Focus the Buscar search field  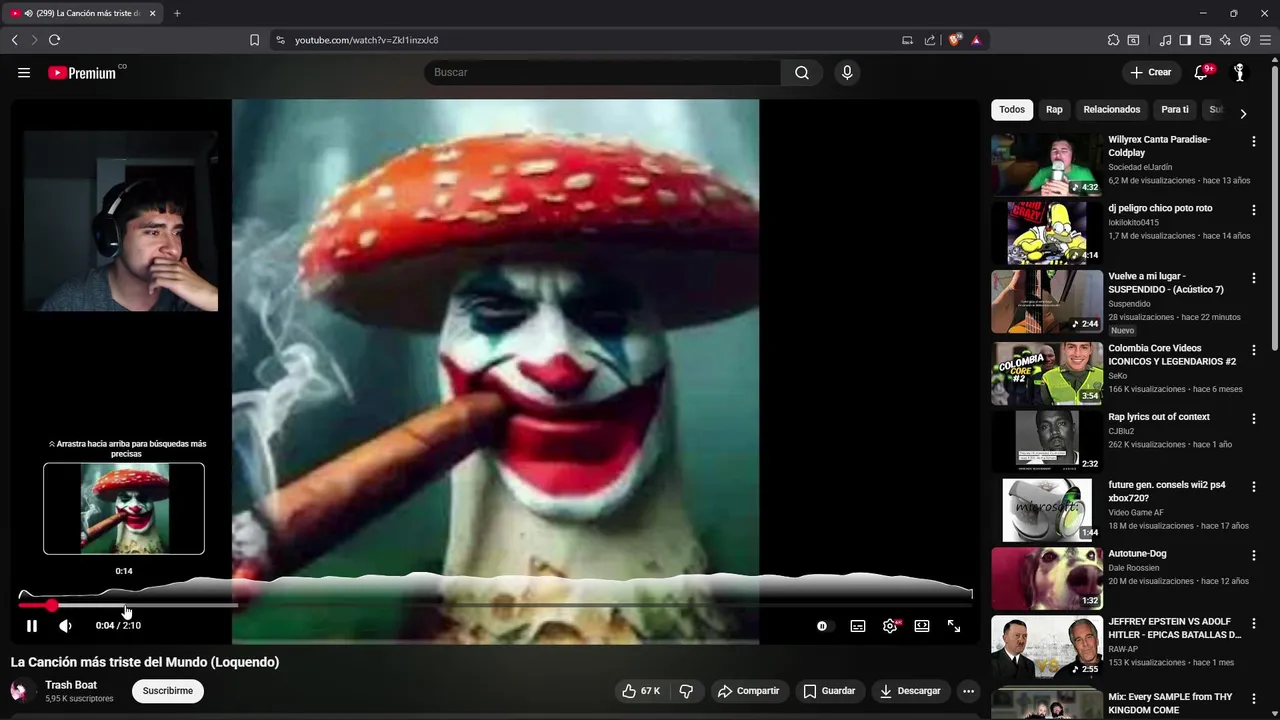tap(603, 72)
